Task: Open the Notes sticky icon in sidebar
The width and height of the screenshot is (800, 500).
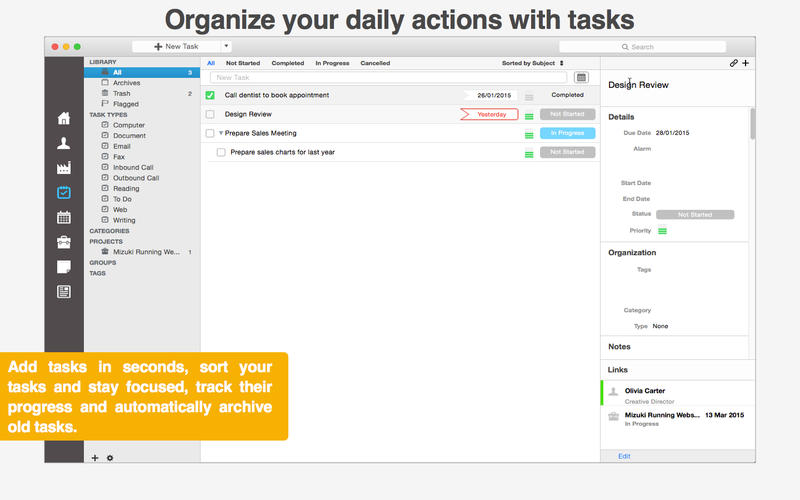Action: (x=64, y=267)
